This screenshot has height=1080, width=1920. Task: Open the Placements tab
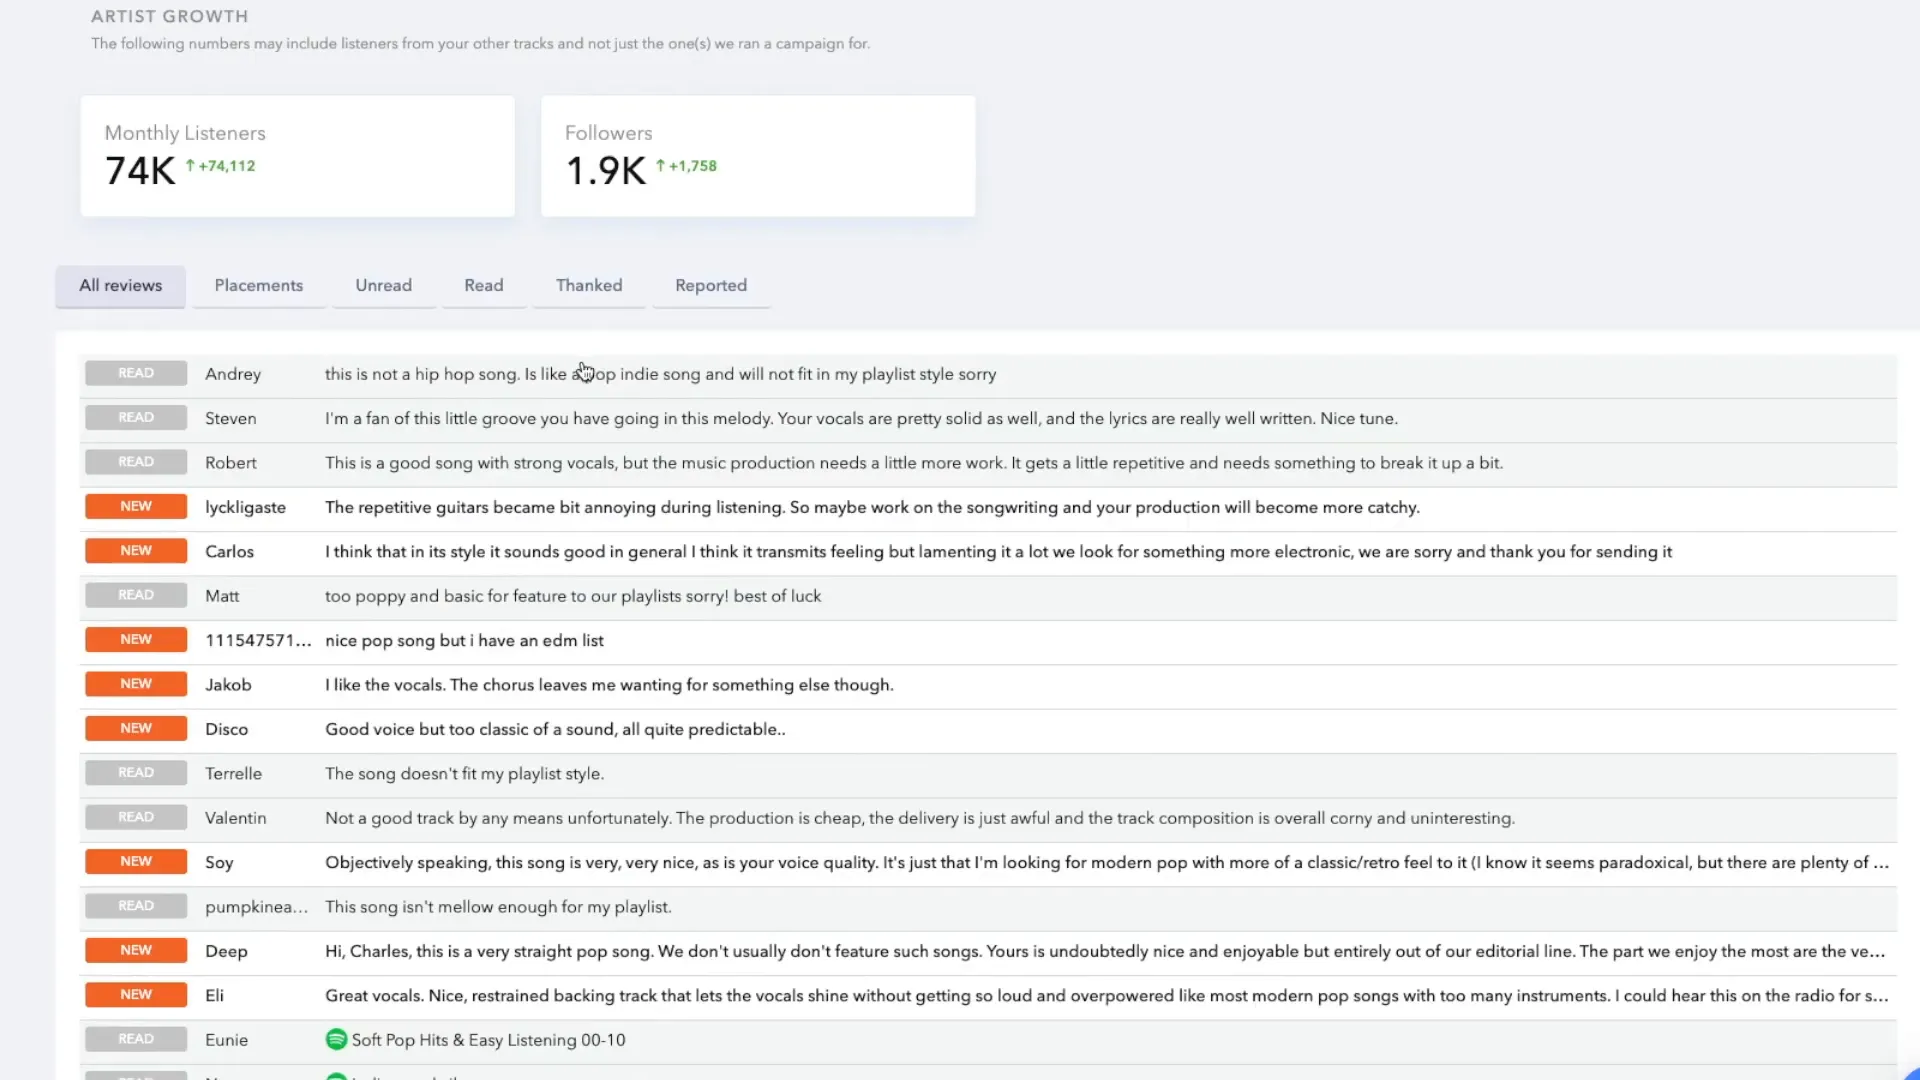[258, 286]
